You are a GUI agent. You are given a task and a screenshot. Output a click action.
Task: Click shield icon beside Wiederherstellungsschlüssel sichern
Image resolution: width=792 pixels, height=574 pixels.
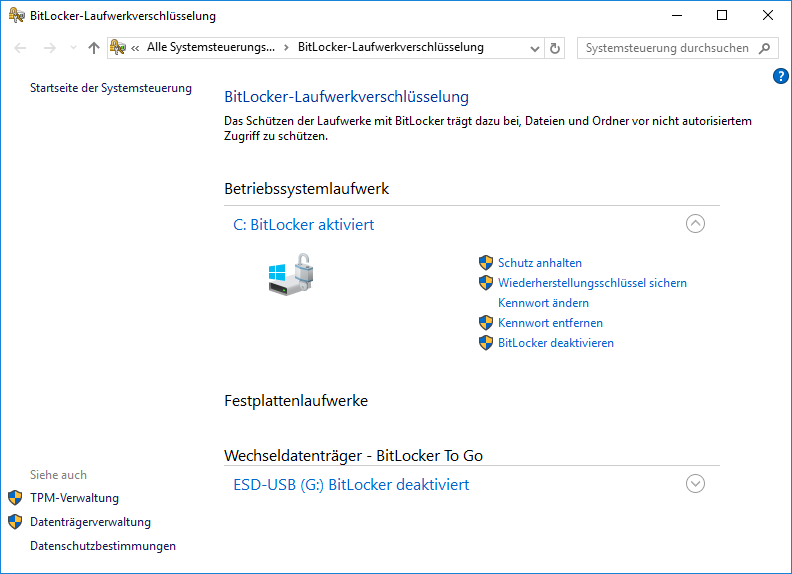pyautogui.click(x=485, y=282)
